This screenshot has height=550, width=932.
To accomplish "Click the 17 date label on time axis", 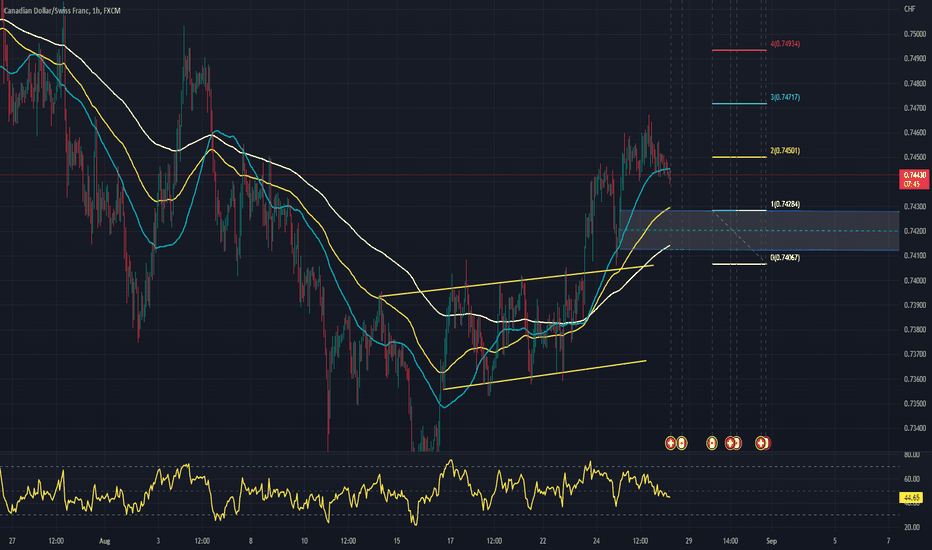I will tap(450, 541).
